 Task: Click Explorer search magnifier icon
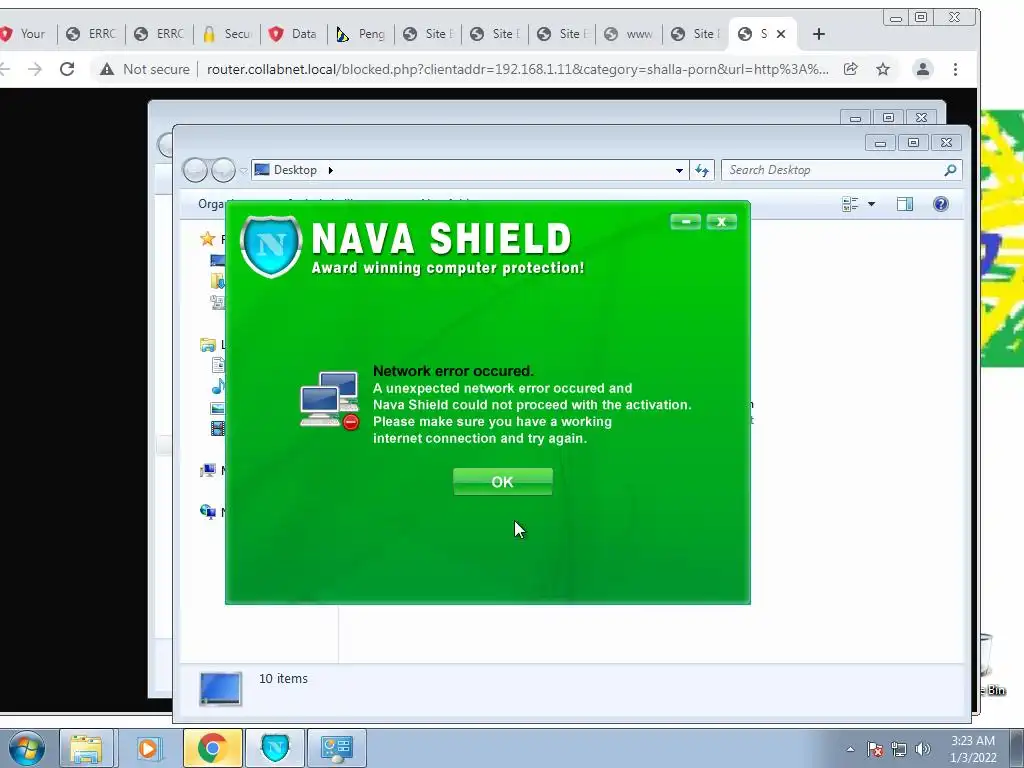(950, 170)
